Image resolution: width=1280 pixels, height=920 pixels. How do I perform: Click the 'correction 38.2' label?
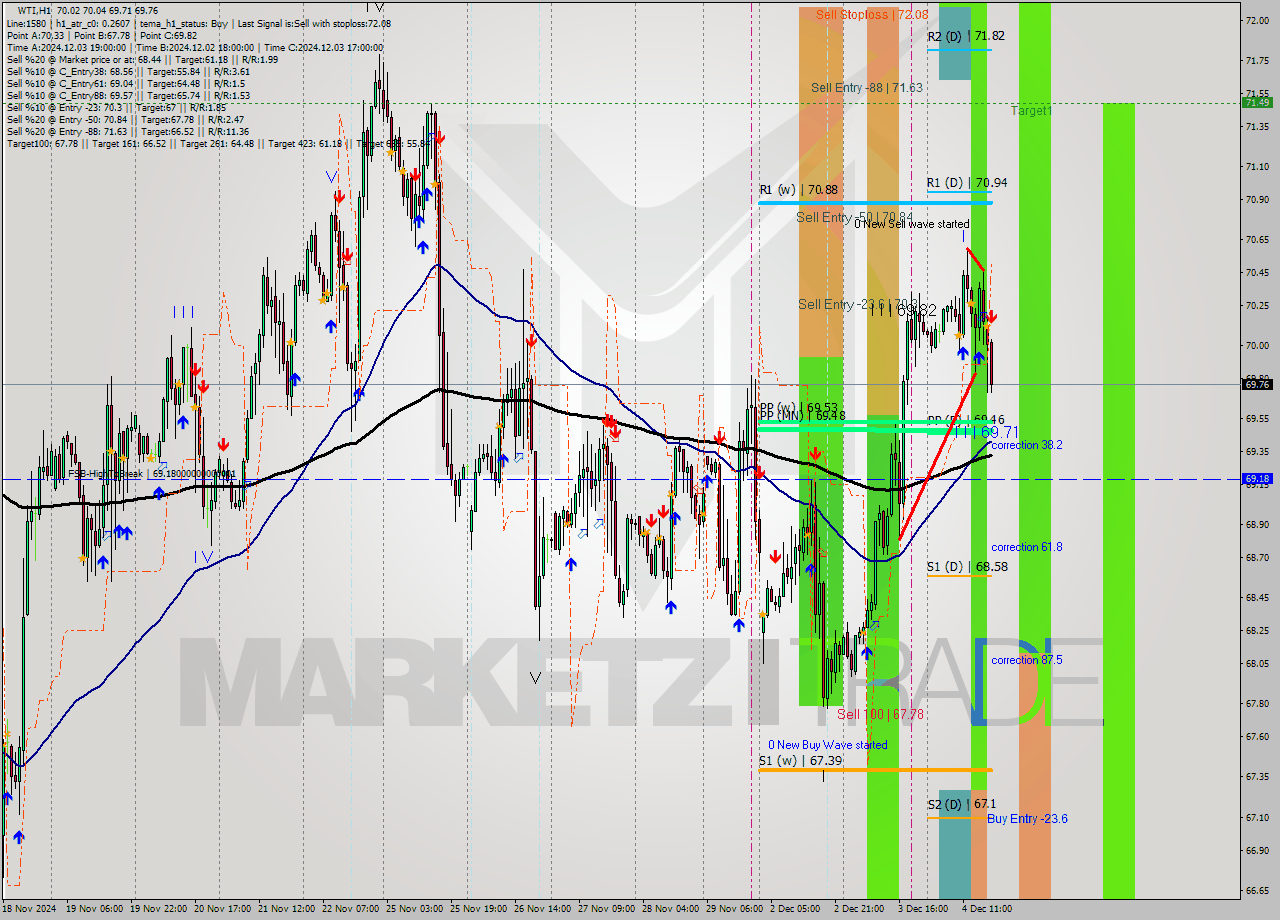click(x=1027, y=445)
